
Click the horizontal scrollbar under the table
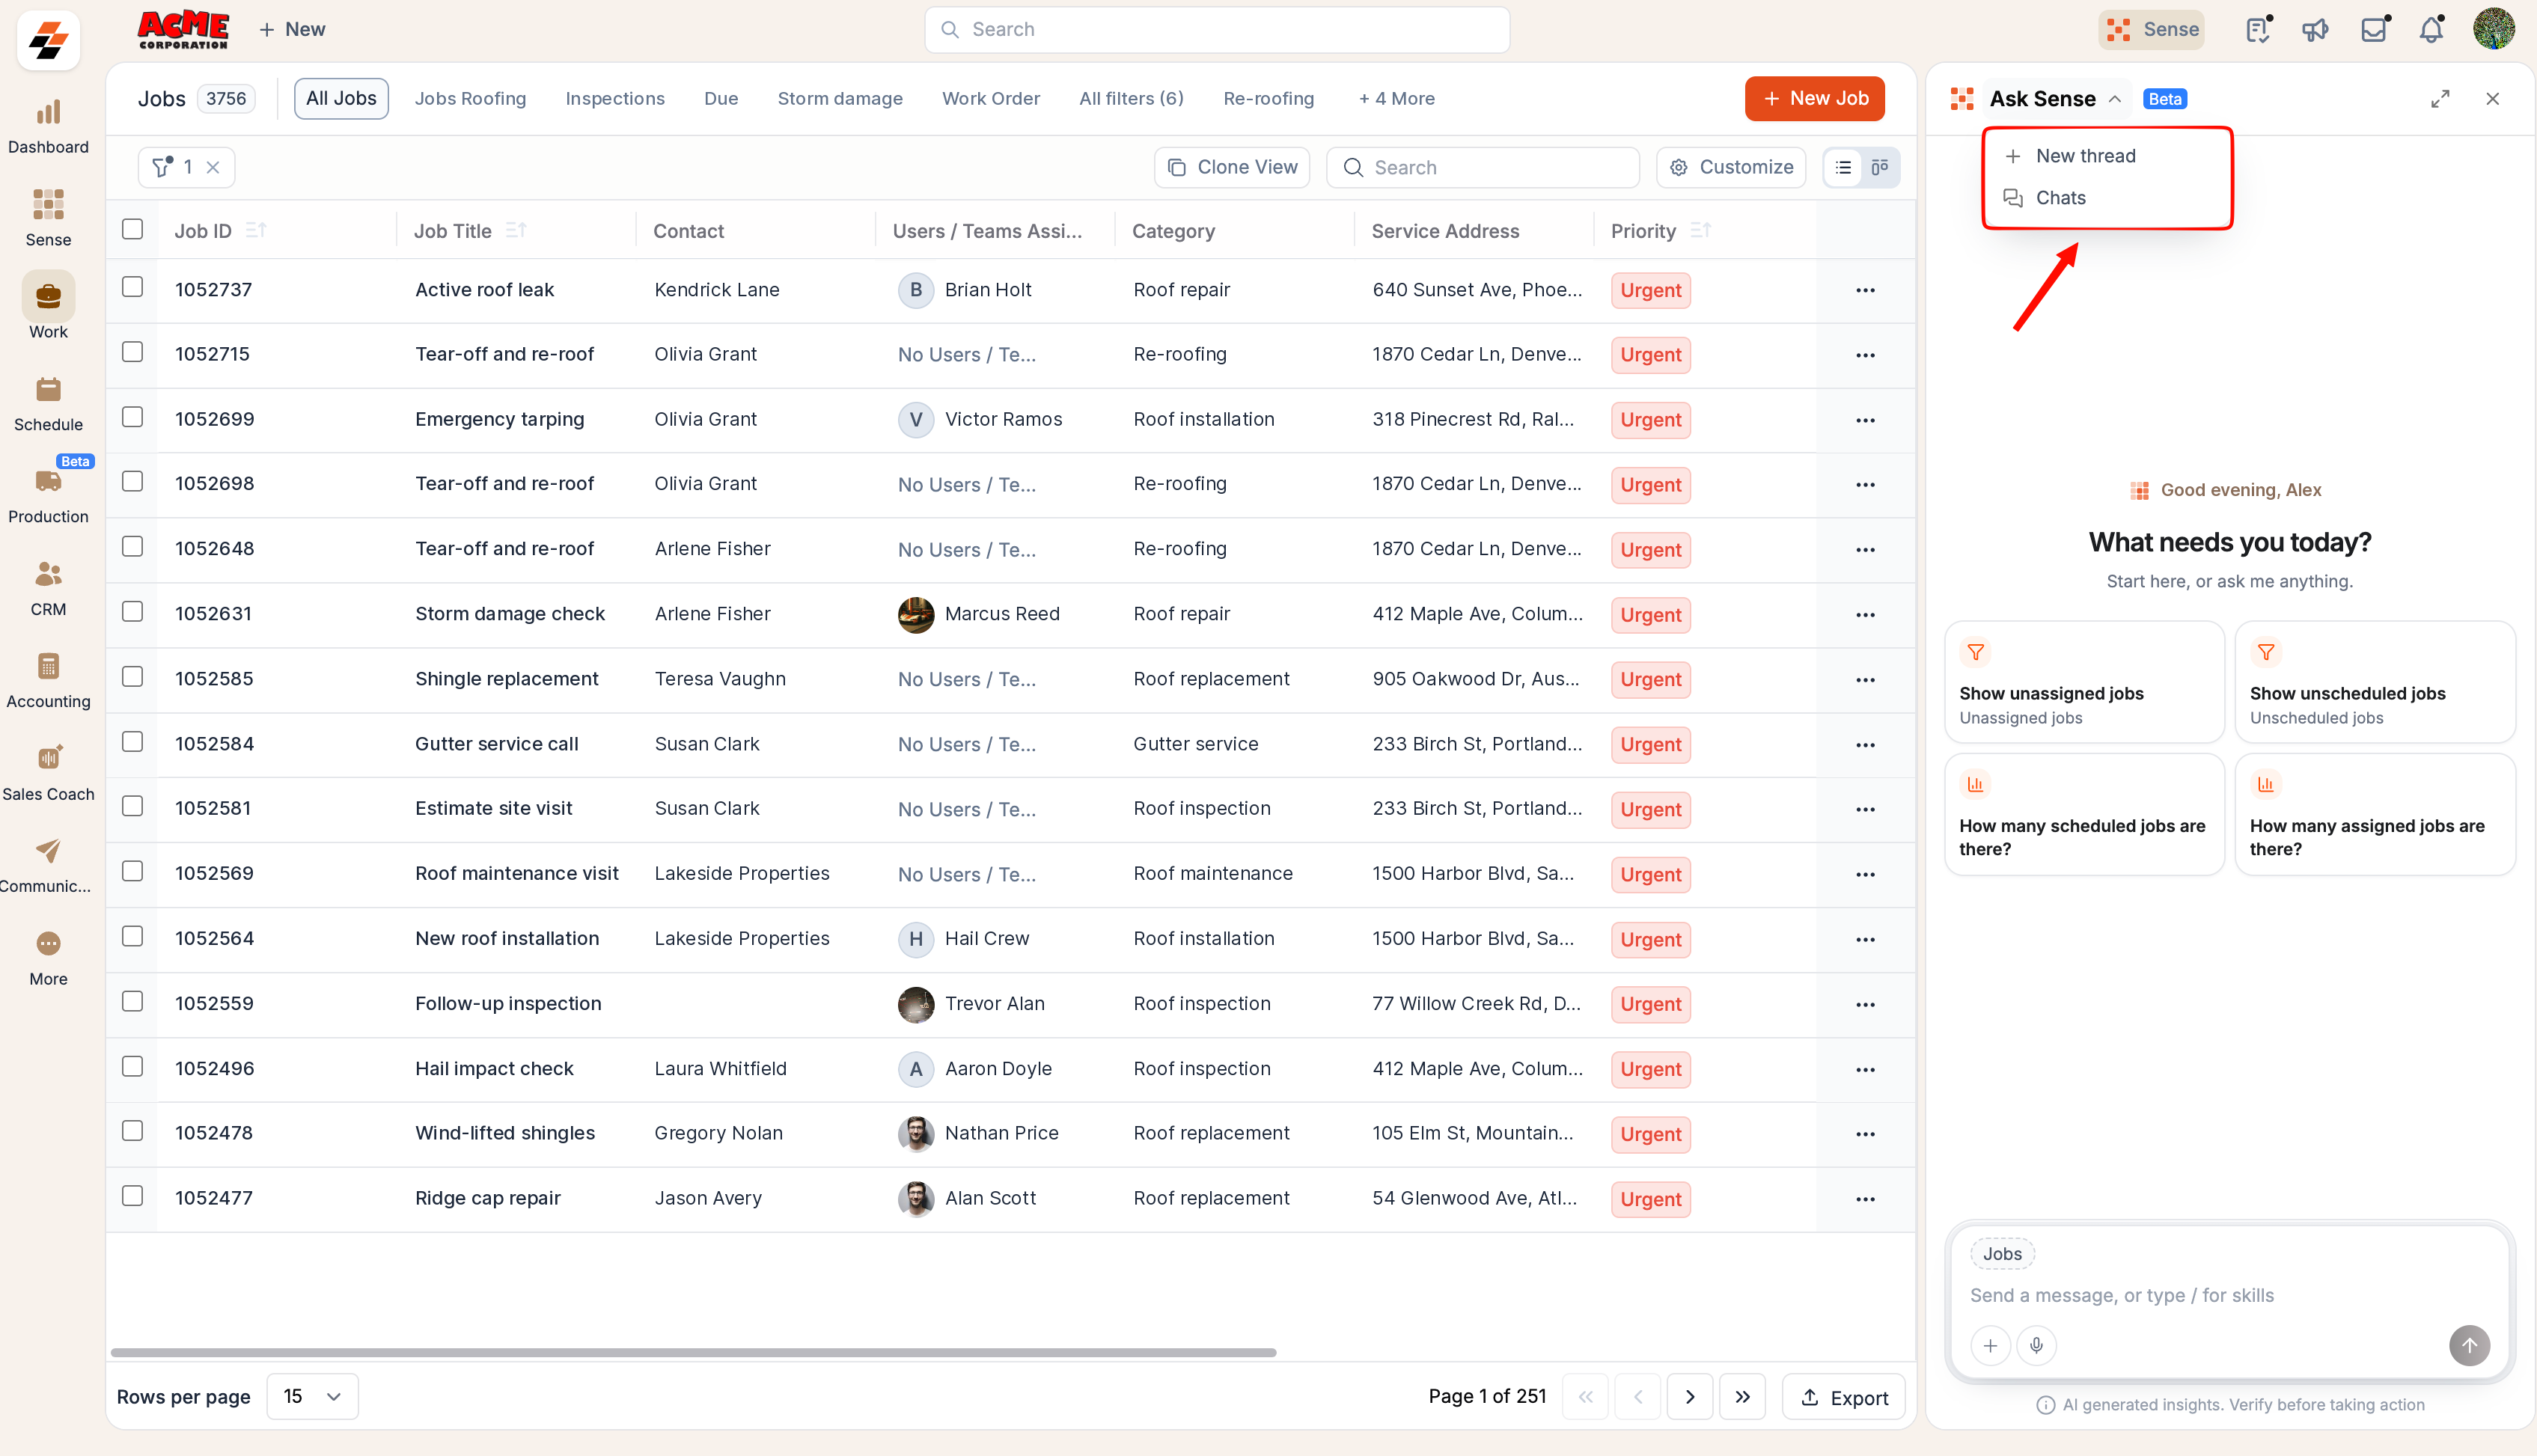693,1352
